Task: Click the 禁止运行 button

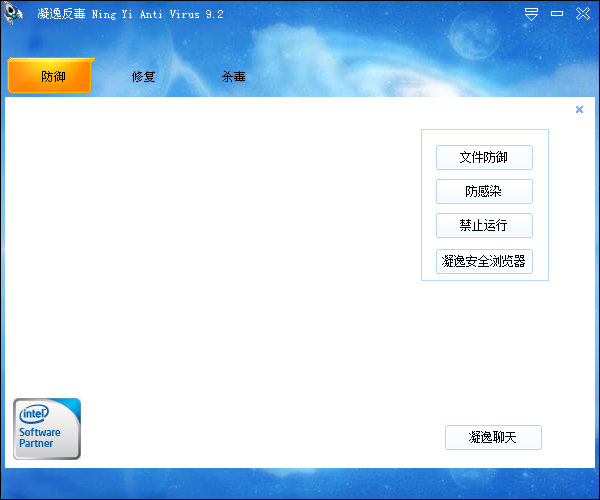Action: click(484, 225)
